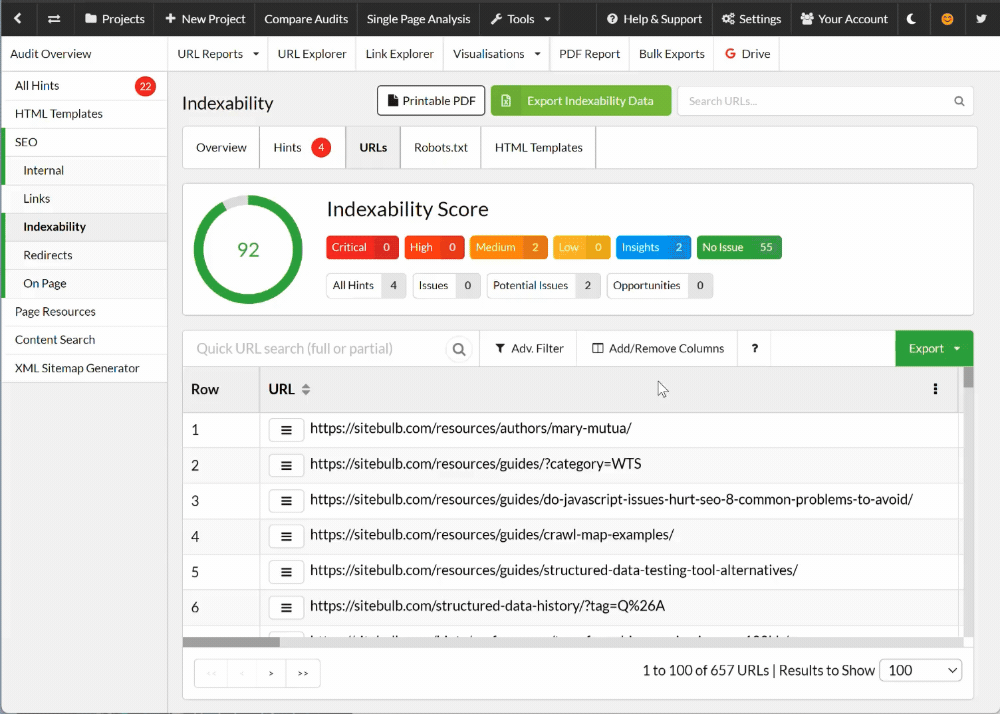Click the Printable PDF button
The width and height of the screenshot is (1000, 714).
click(x=431, y=101)
